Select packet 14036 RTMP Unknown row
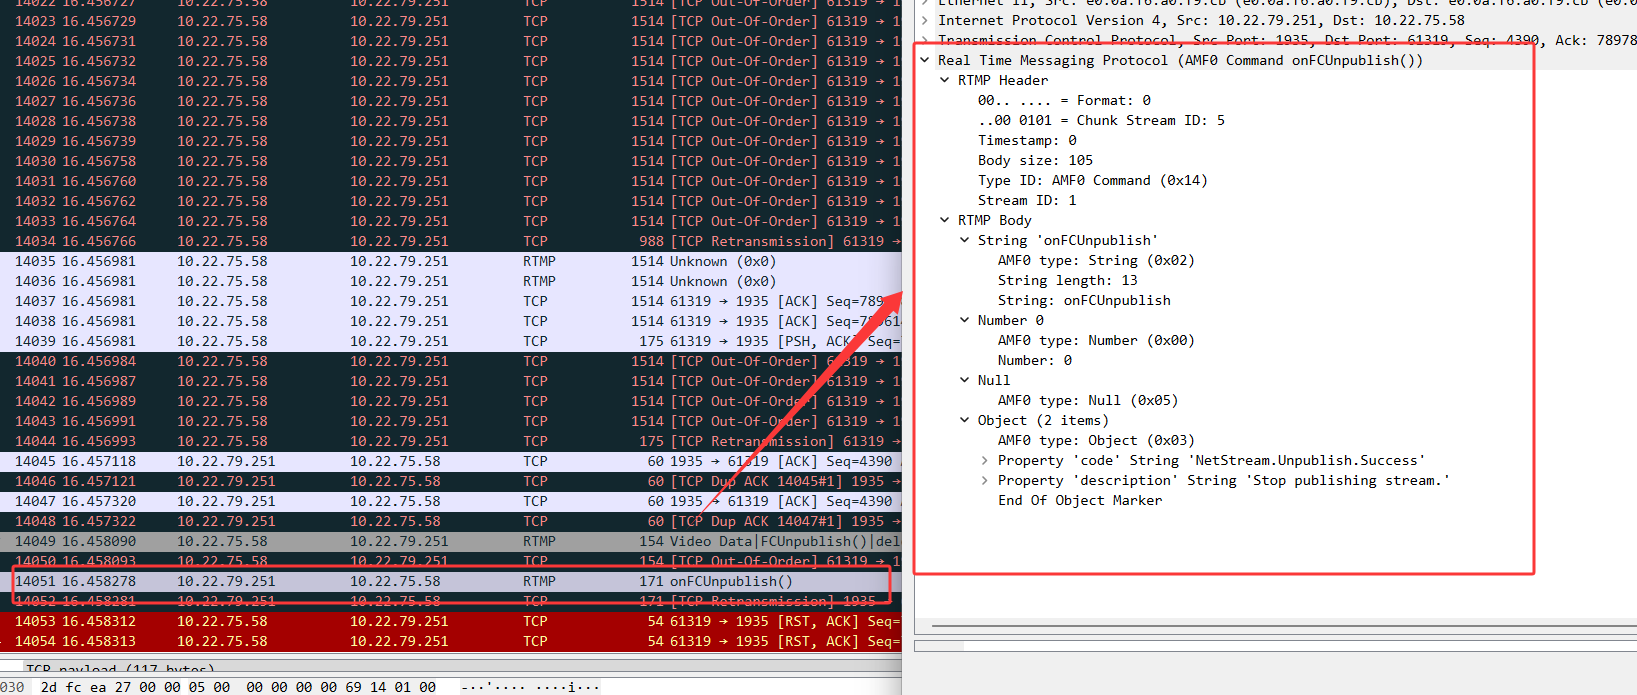This screenshot has height=695, width=1637. point(451,281)
